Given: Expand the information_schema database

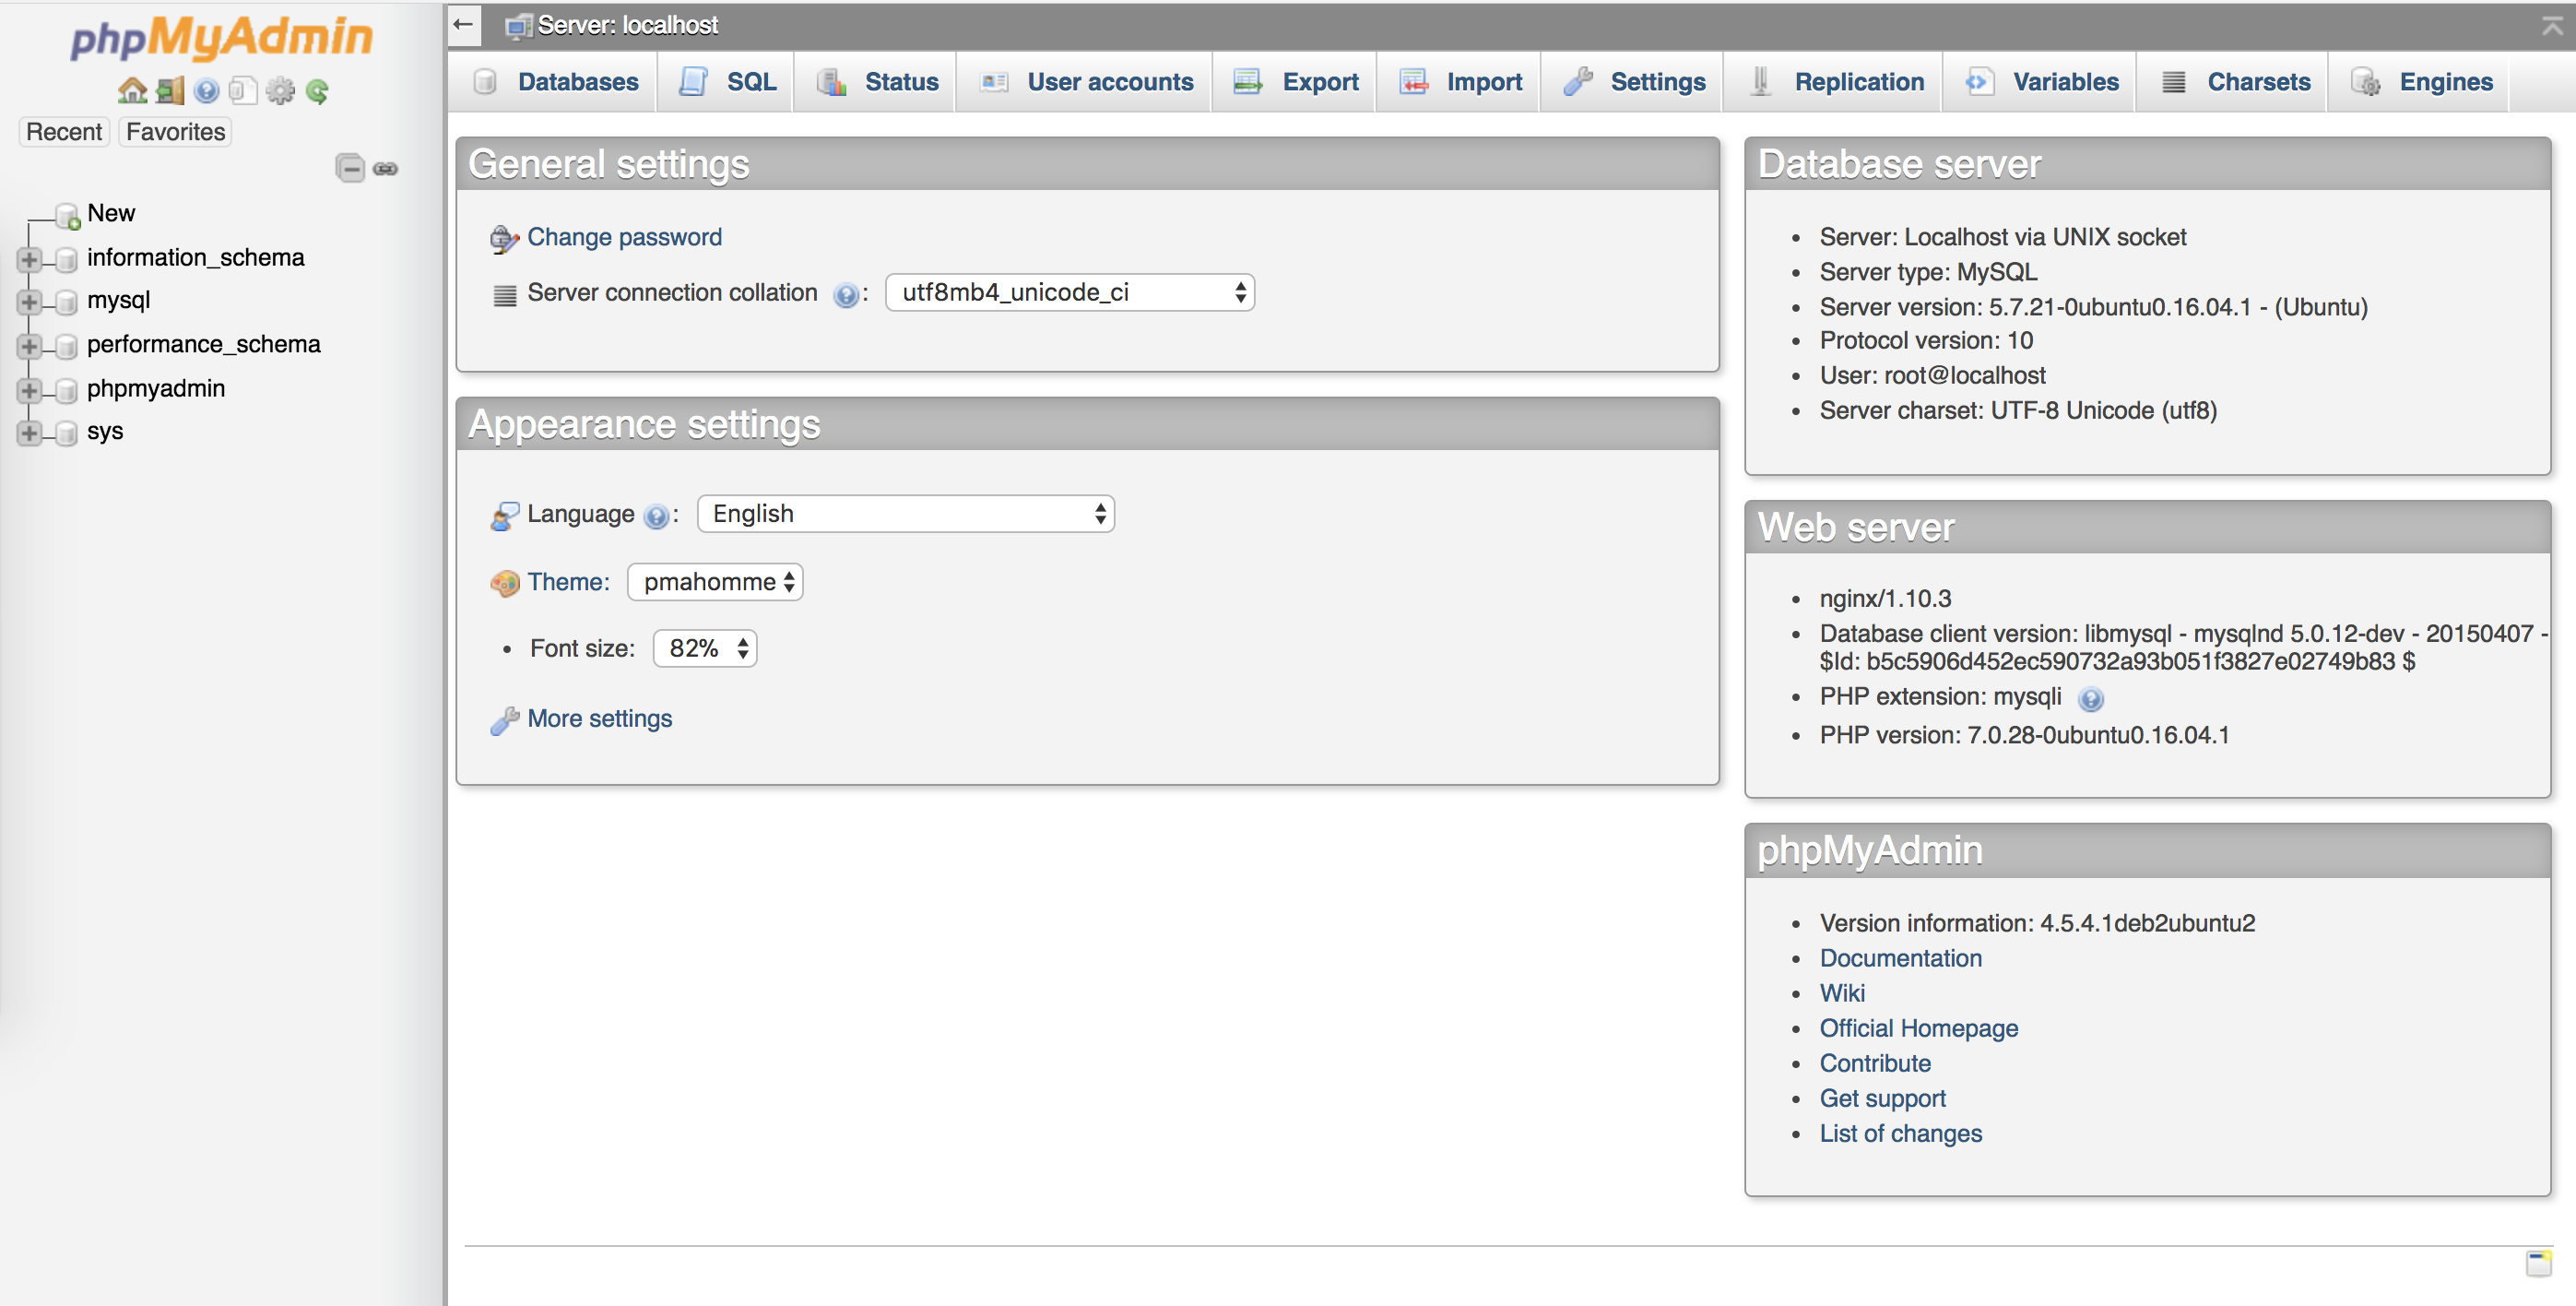Looking at the screenshot, I should (x=25, y=258).
